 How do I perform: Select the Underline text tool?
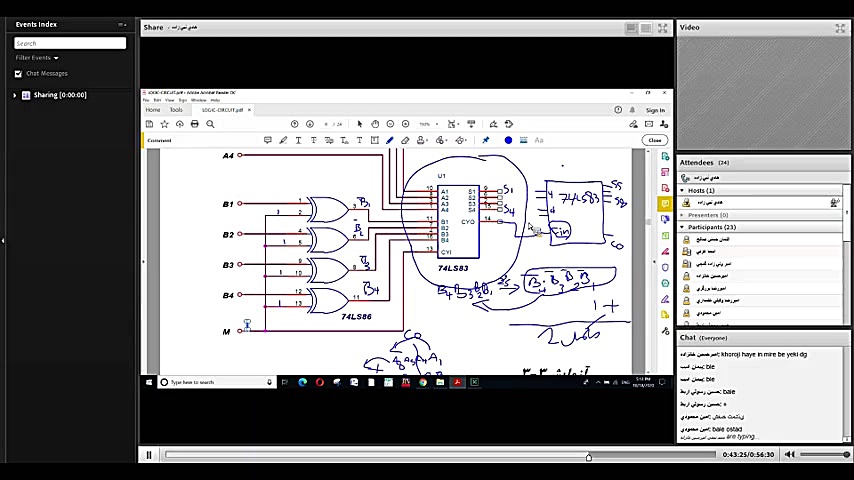(x=298, y=141)
